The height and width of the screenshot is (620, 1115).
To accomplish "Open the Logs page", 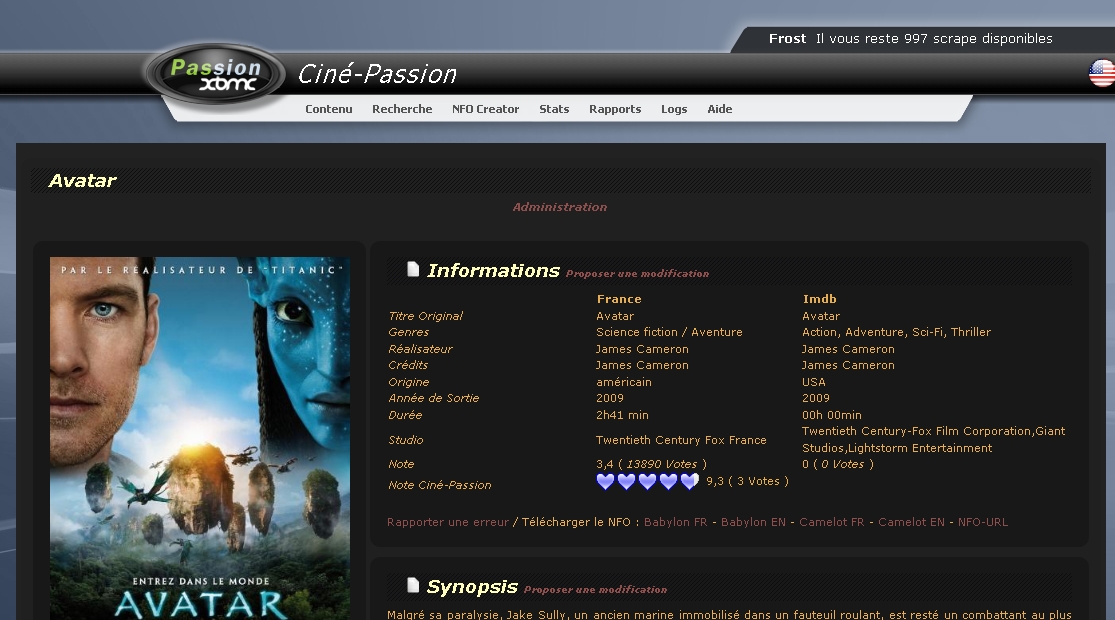I will pos(674,109).
